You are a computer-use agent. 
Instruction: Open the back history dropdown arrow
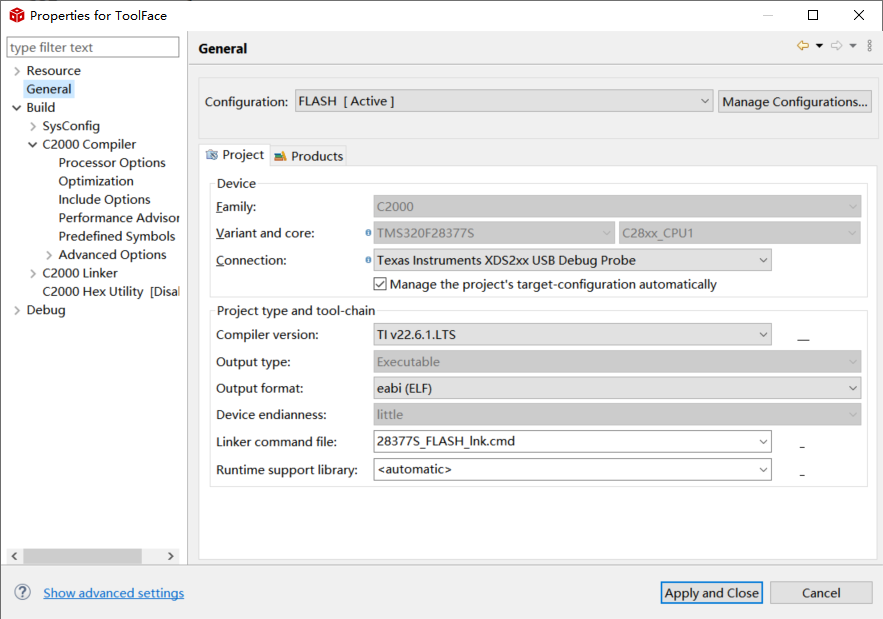[819, 46]
